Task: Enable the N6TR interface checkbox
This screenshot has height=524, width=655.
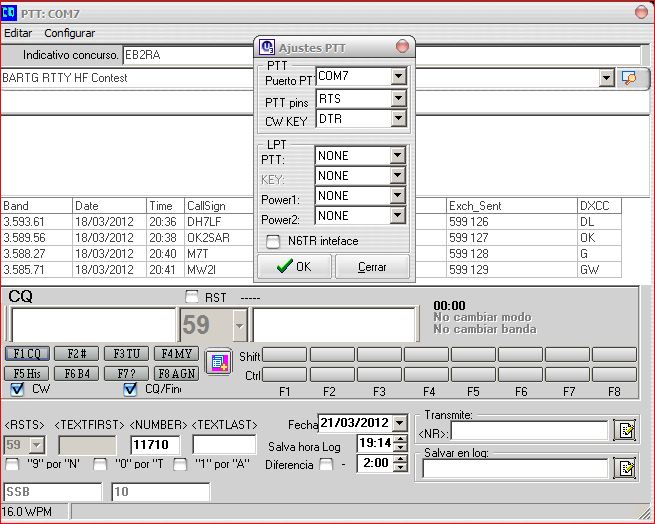Action: (273, 241)
